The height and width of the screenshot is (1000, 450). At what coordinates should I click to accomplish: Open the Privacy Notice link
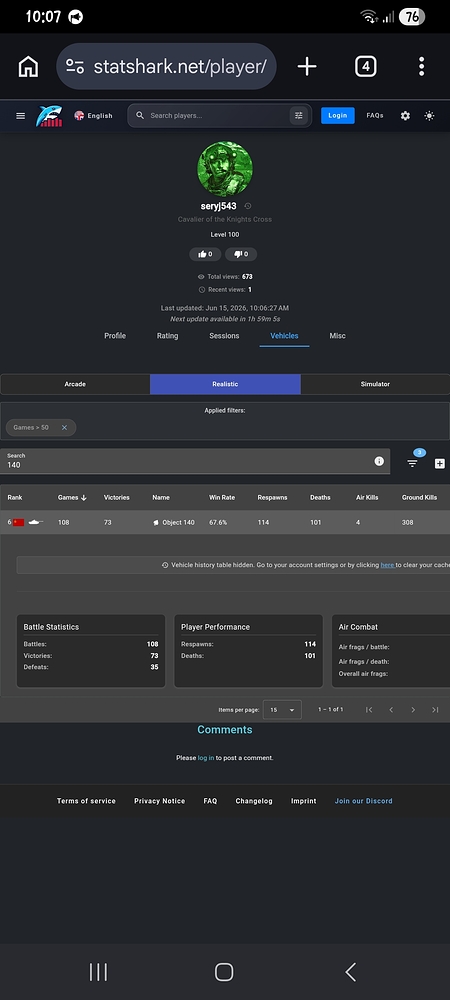pyautogui.click(x=159, y=801)
